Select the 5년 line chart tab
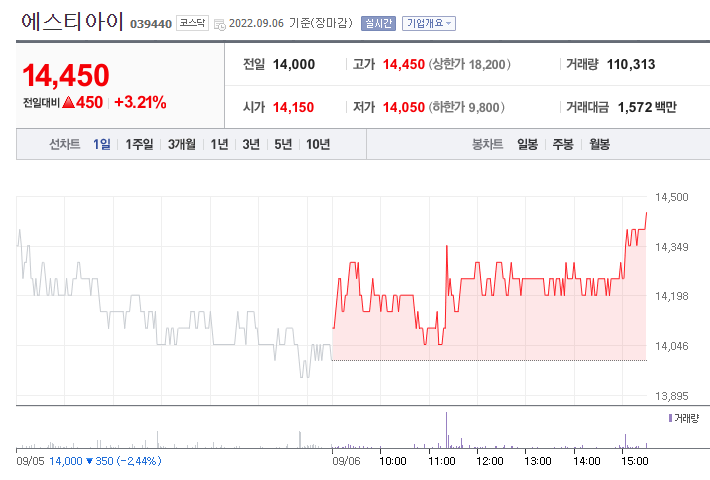This screenshot has width=710, height=480. tap(283, 144)
